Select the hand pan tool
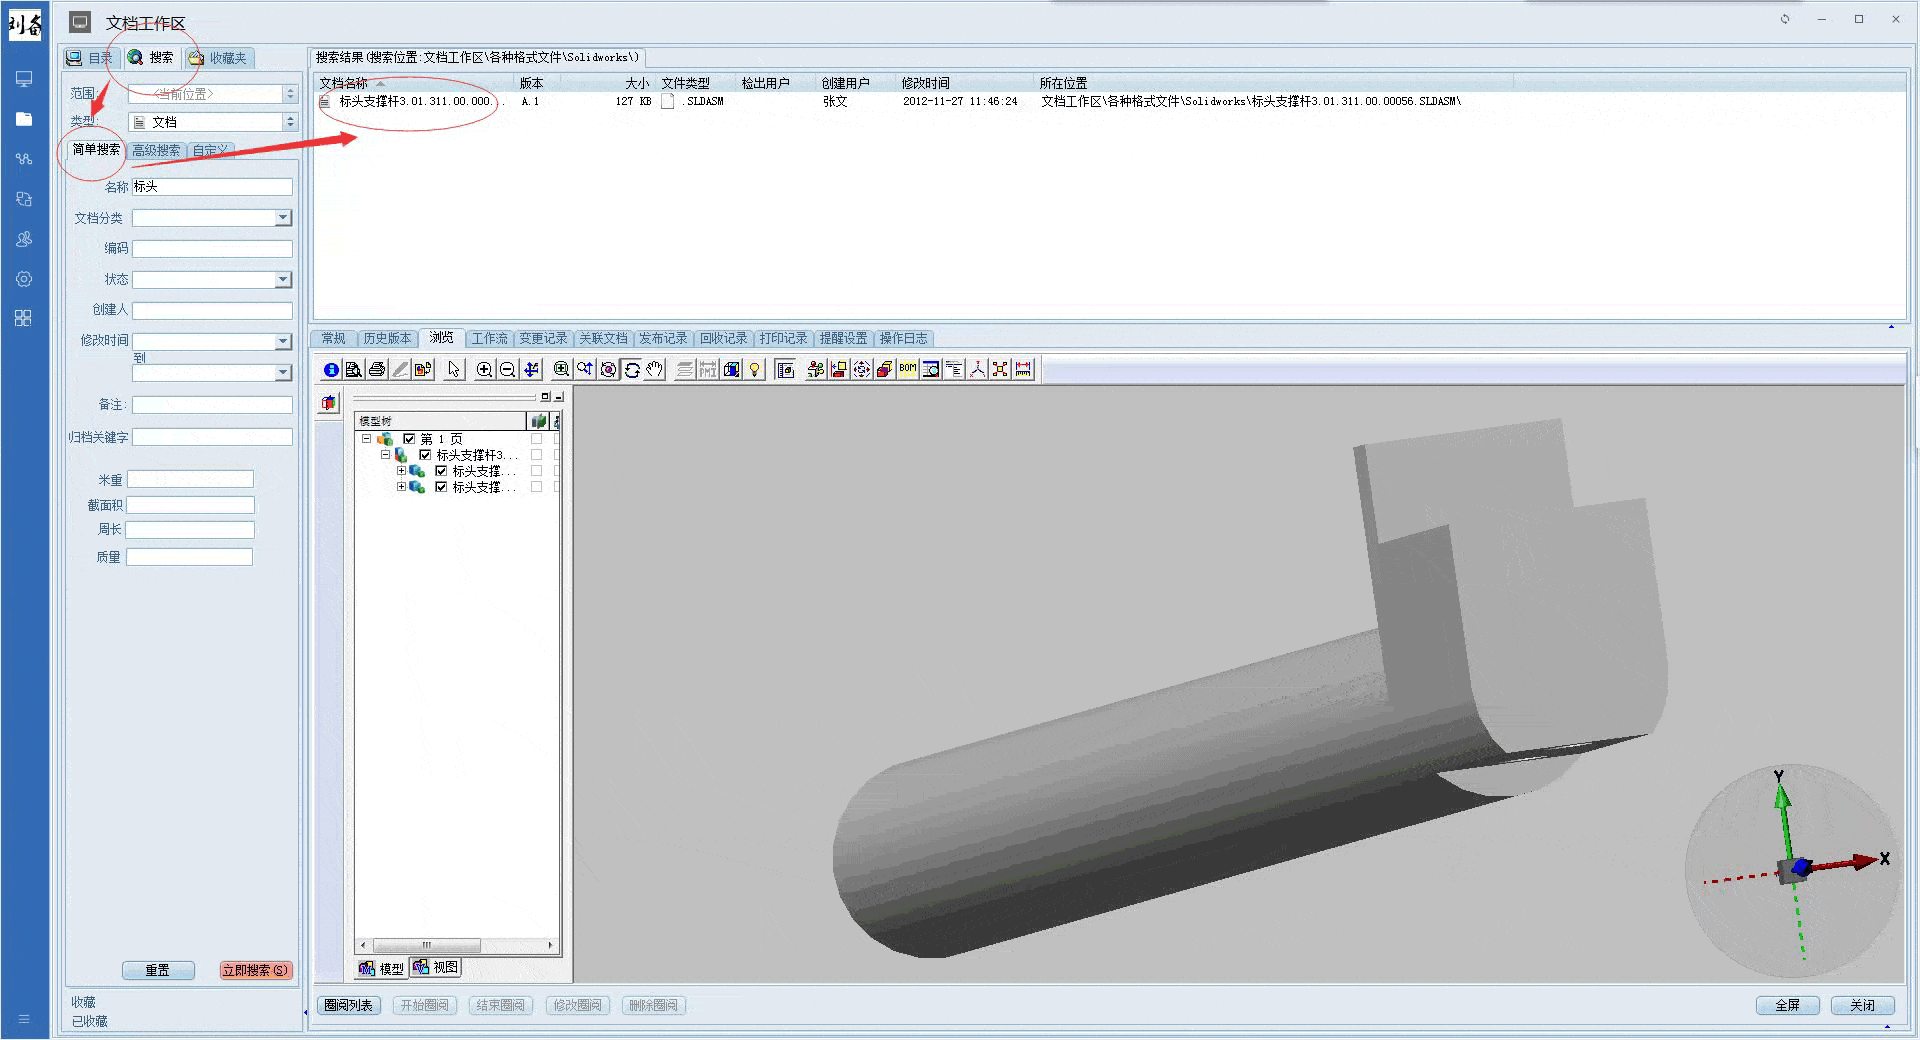 click(x=654, y=369)
